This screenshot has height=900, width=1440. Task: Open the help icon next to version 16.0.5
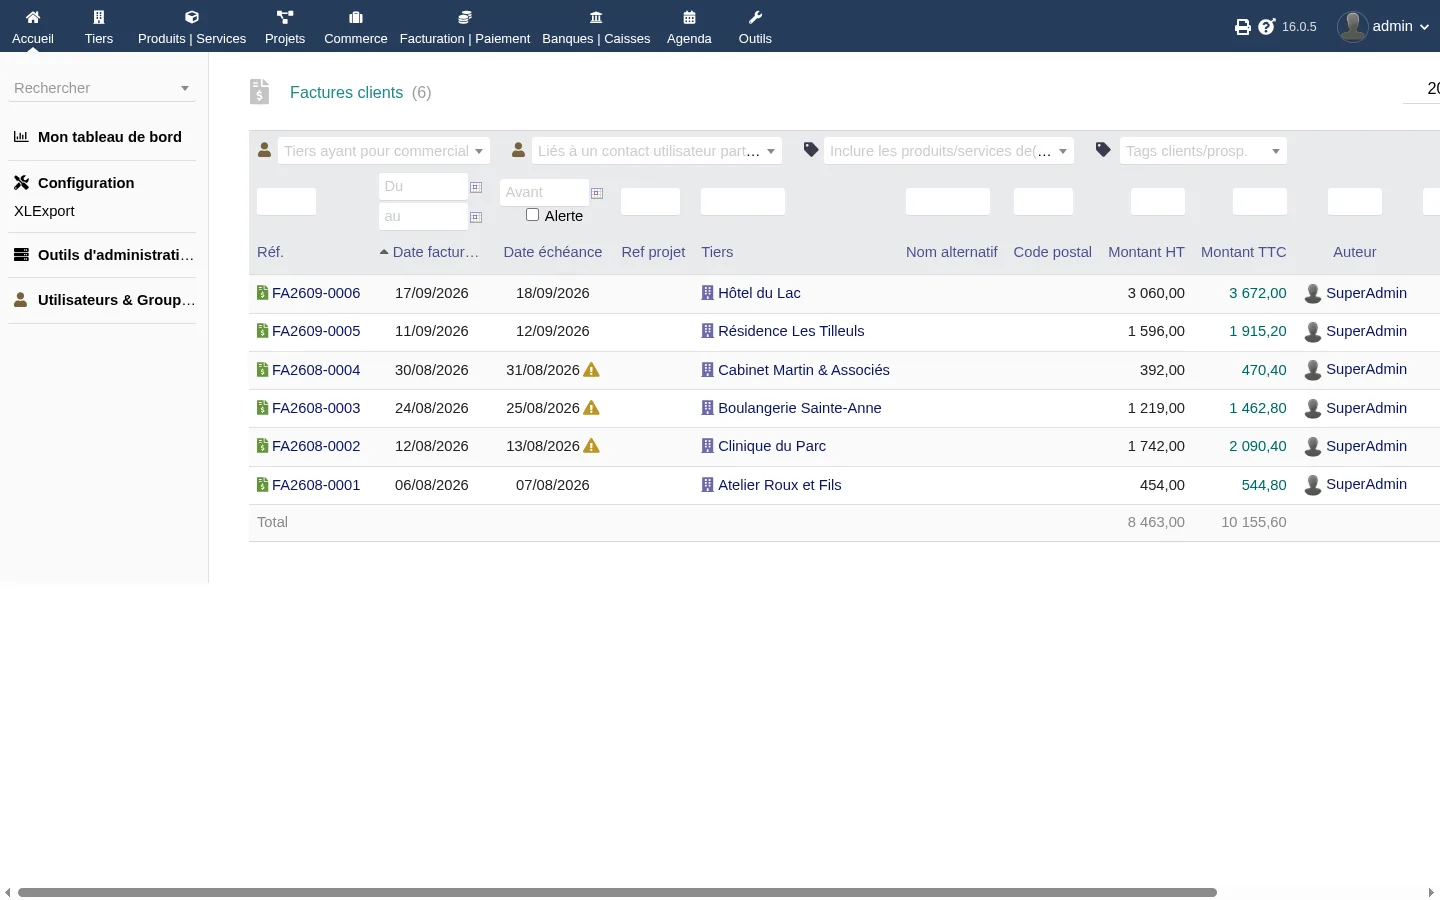coord(1267,27)
